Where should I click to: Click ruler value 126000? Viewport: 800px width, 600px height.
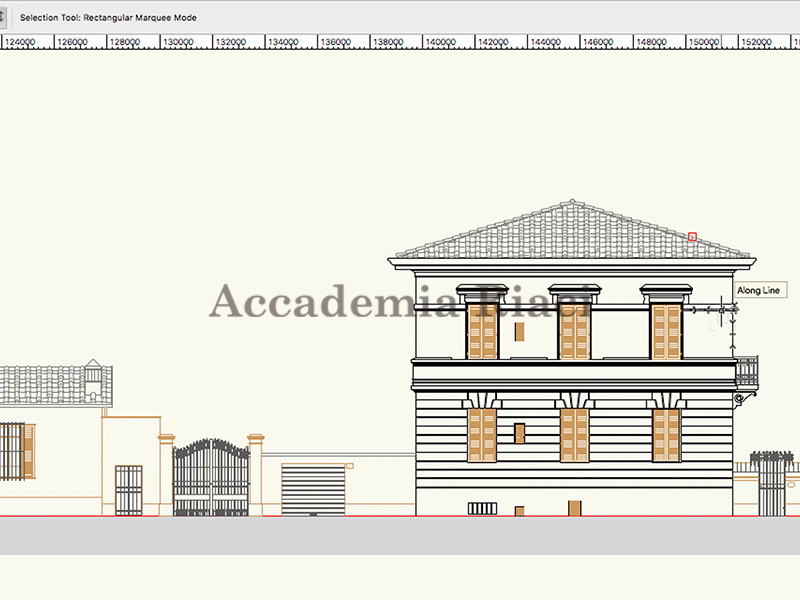72,42
